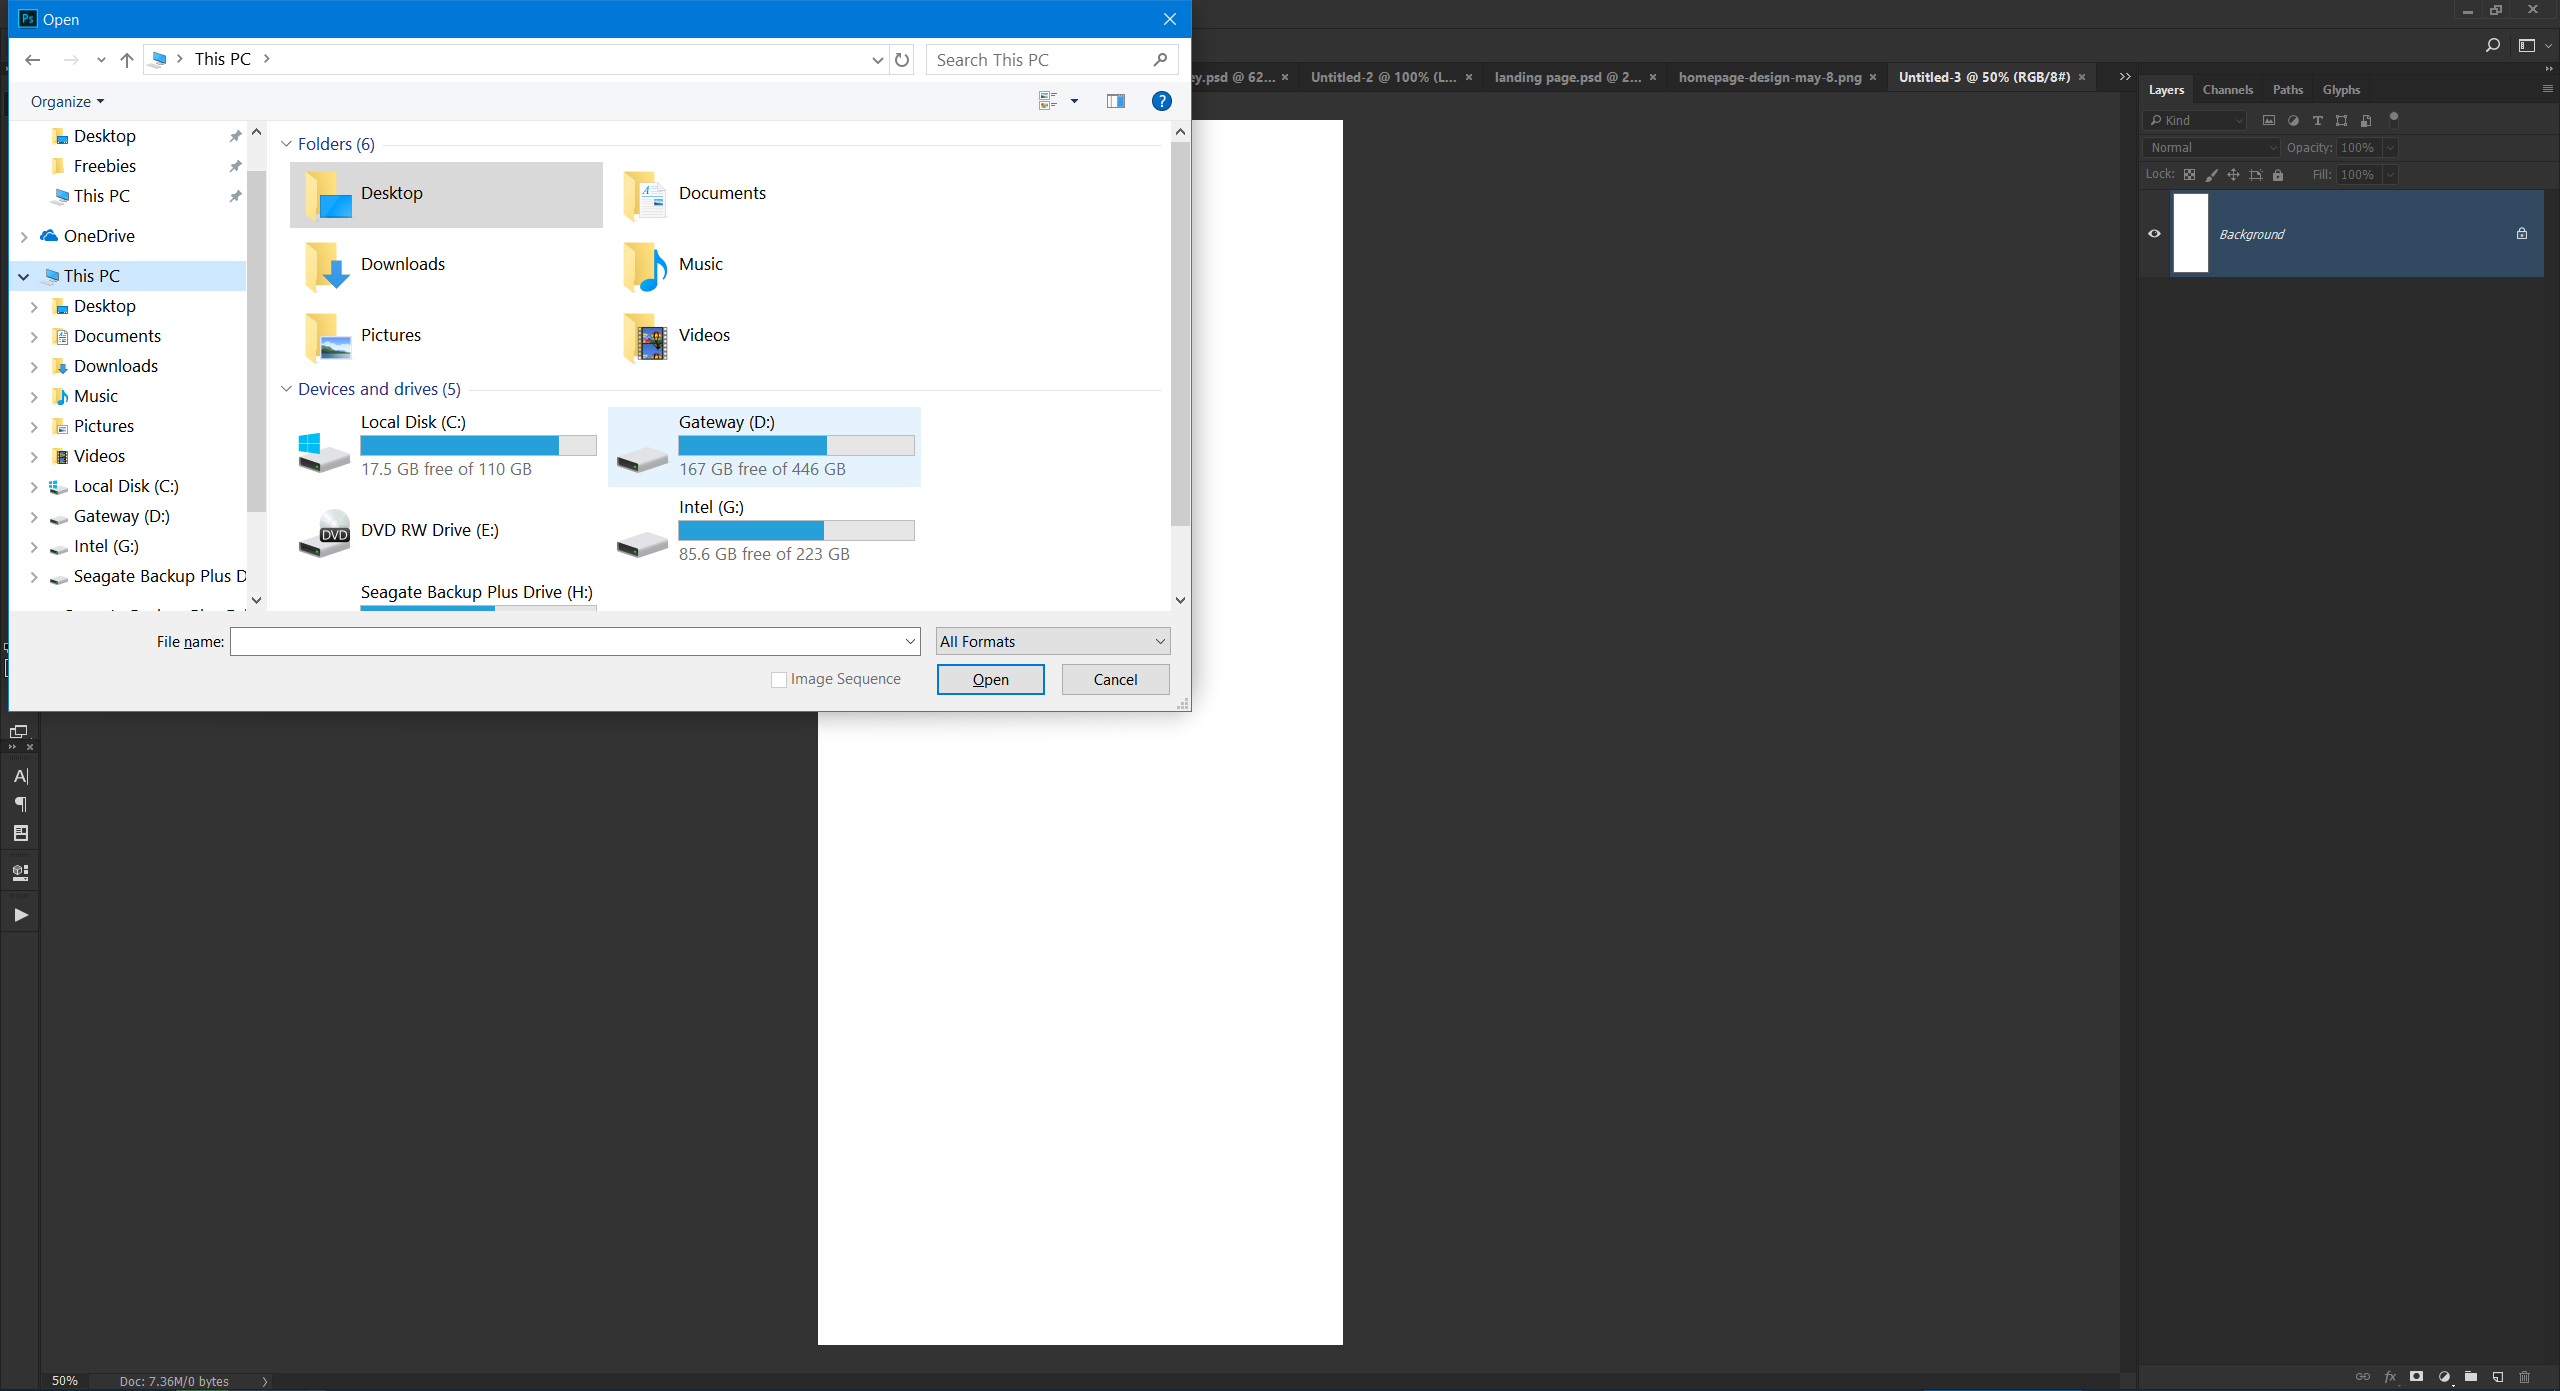The height and width of the screenshot is (1391, 2560).
Task: Click the help icon in dialog
Action: coord(1161,99)
